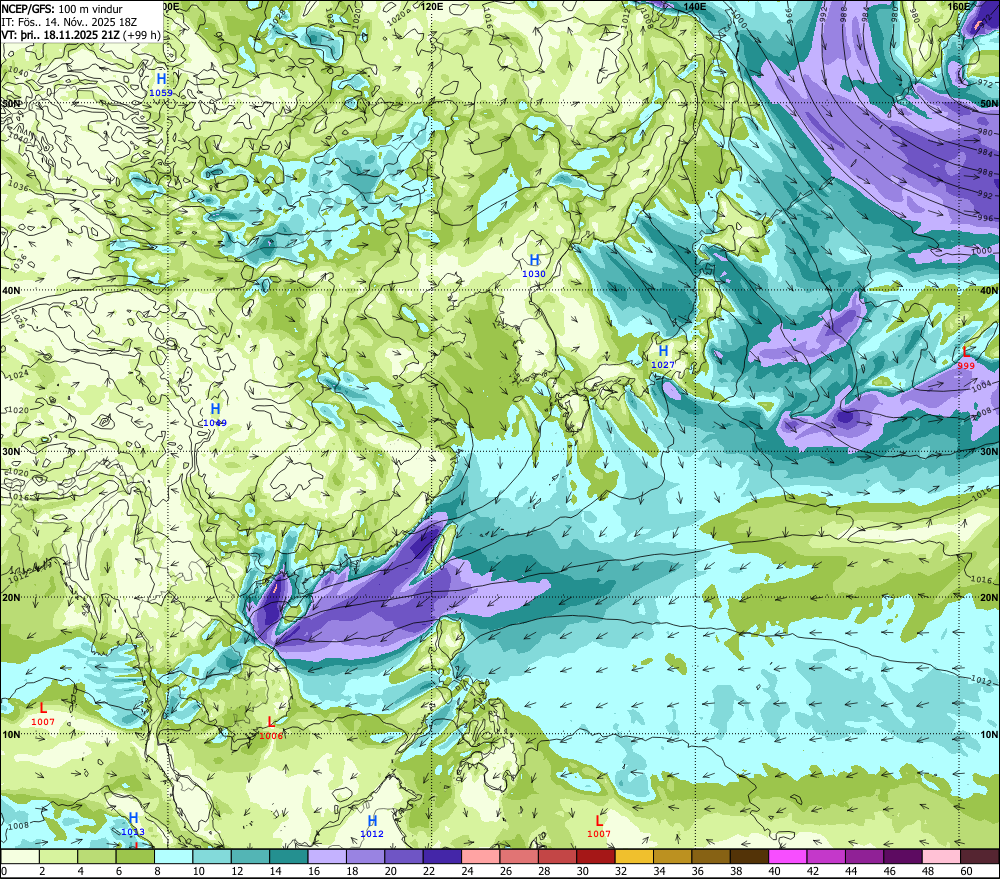The height and width of the screenshot is (879, 1000).
Task: Click the legend value 12
Action: 237,871
